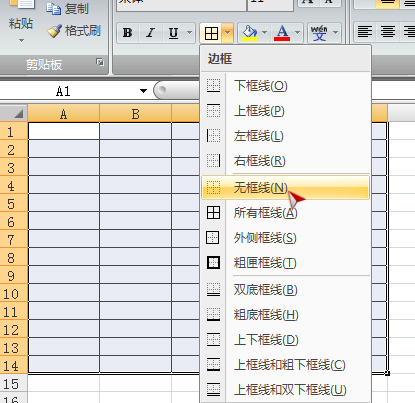Open the paste options dropdown arrow
415x403 pixels.
click(x=21, y=41)
